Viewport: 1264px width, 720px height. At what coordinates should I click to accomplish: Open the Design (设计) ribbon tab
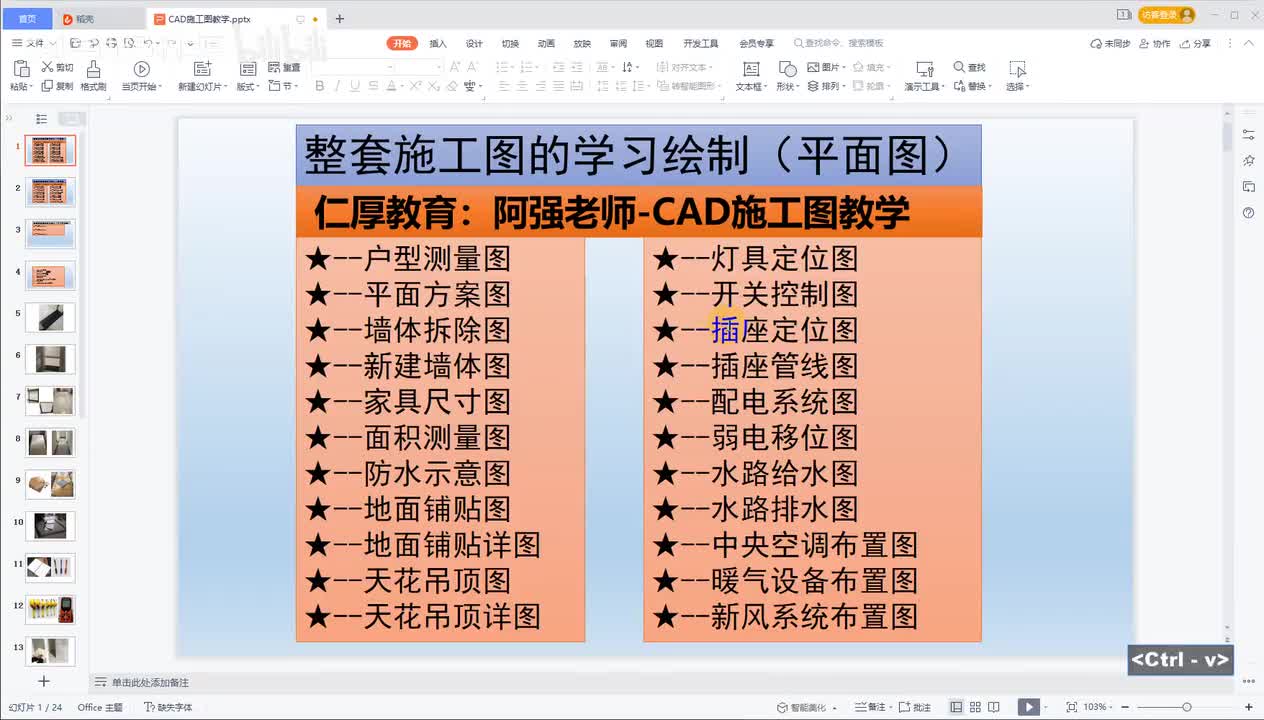pos(474,43)
